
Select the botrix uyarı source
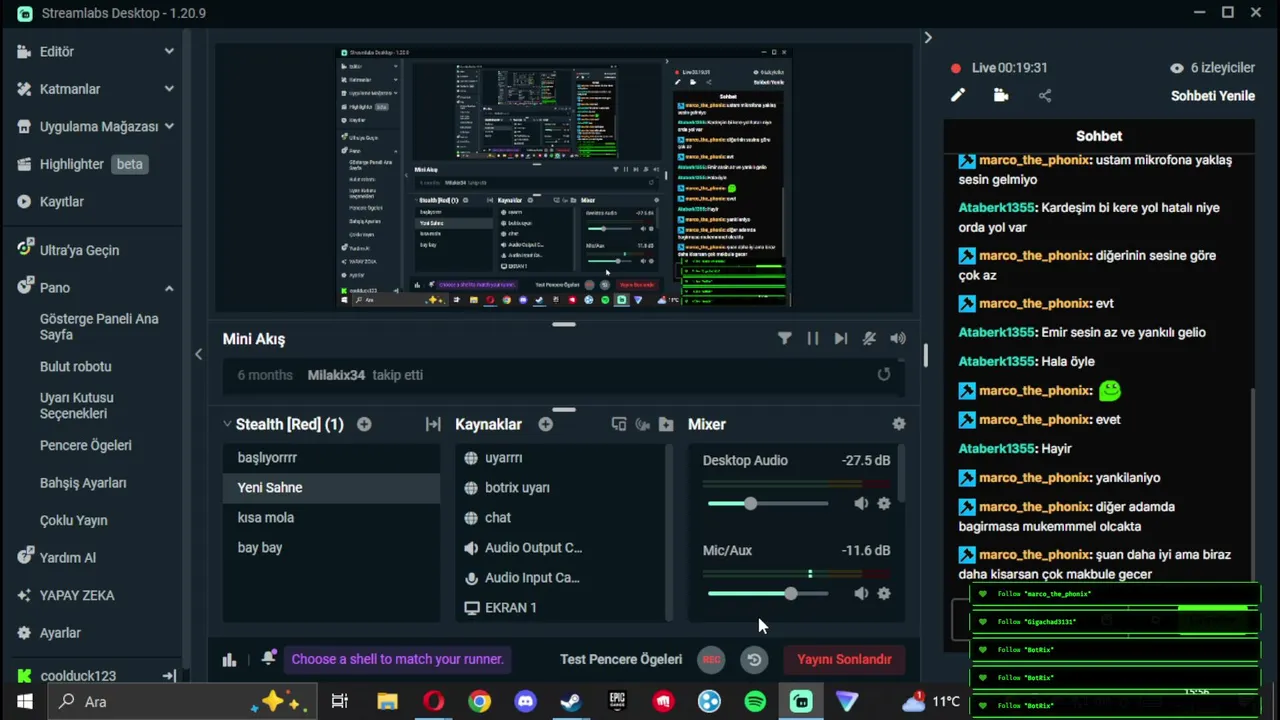click(x=560, y=488)
